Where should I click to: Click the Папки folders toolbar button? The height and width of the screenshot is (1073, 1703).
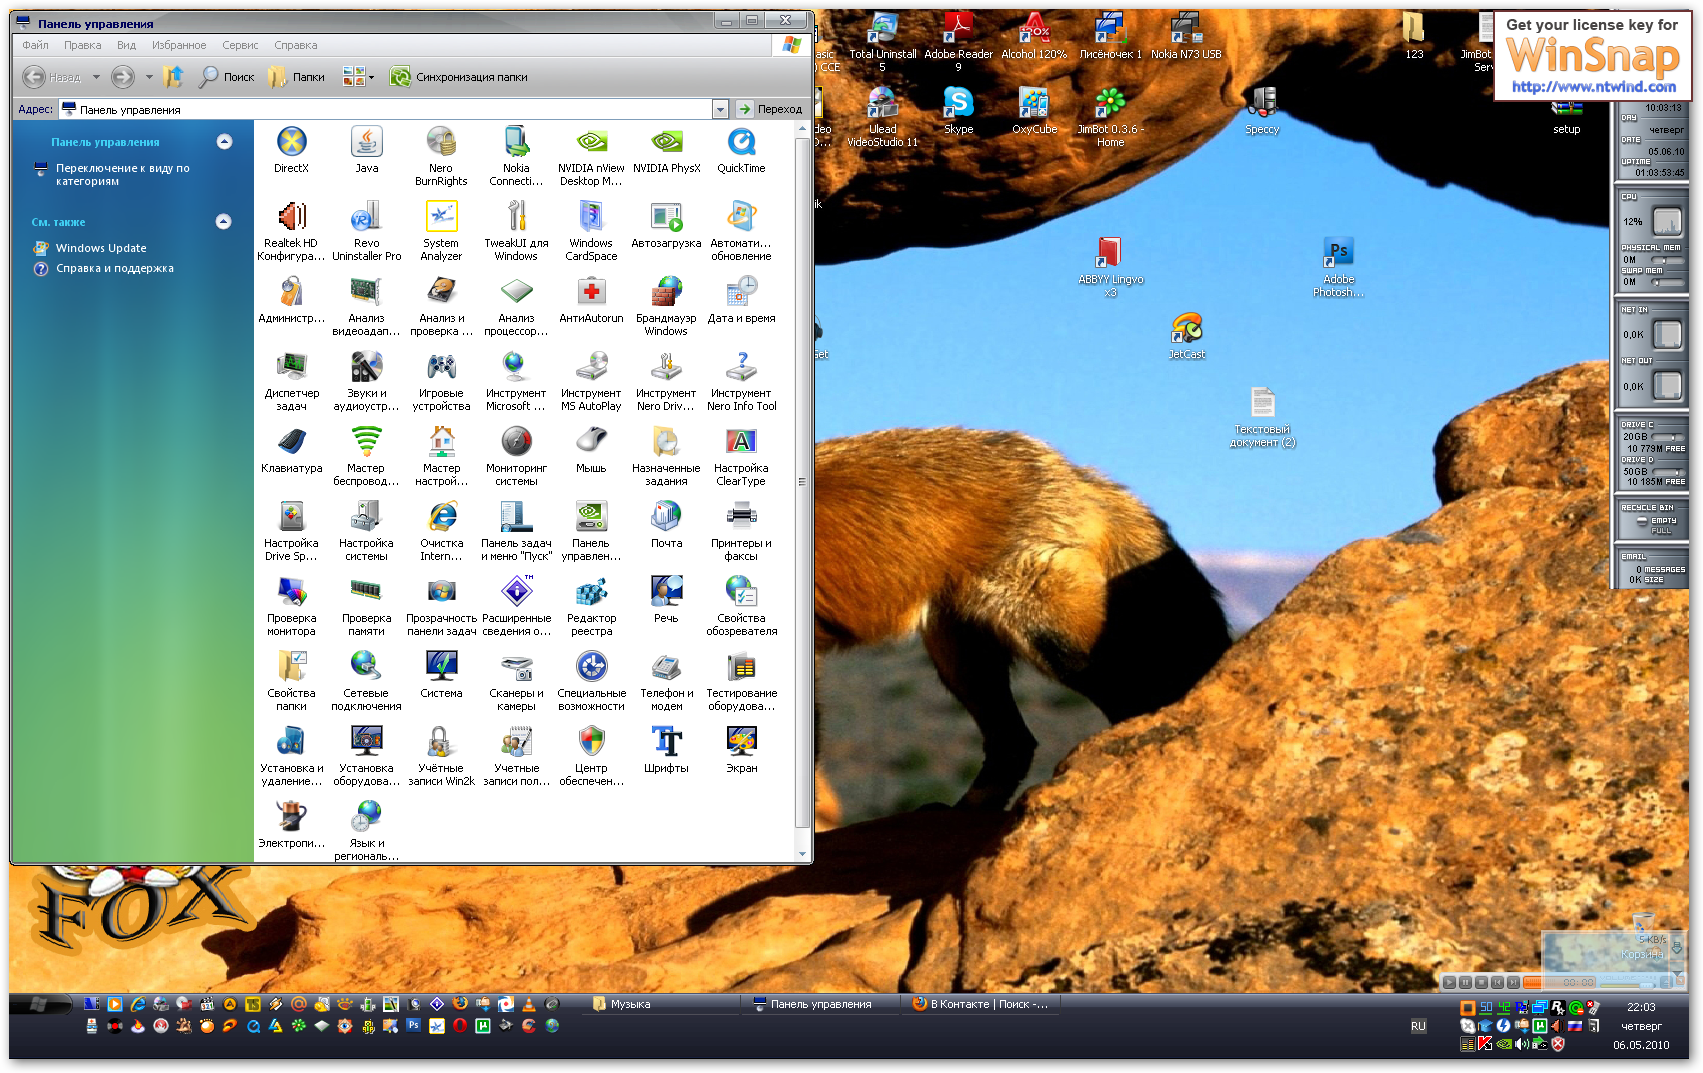297,77
